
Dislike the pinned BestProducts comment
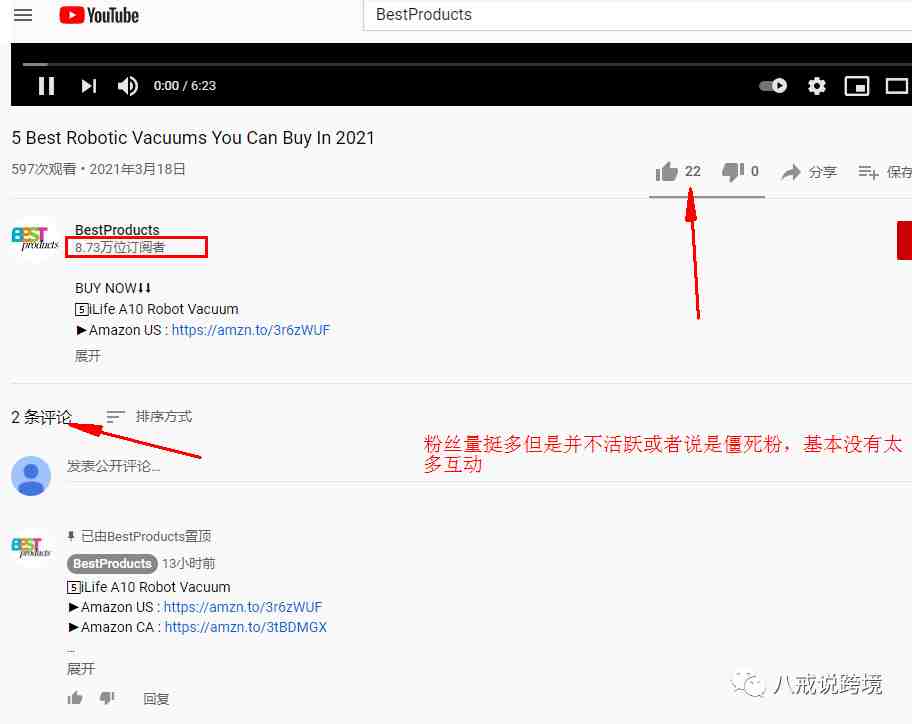click(107, 698)
